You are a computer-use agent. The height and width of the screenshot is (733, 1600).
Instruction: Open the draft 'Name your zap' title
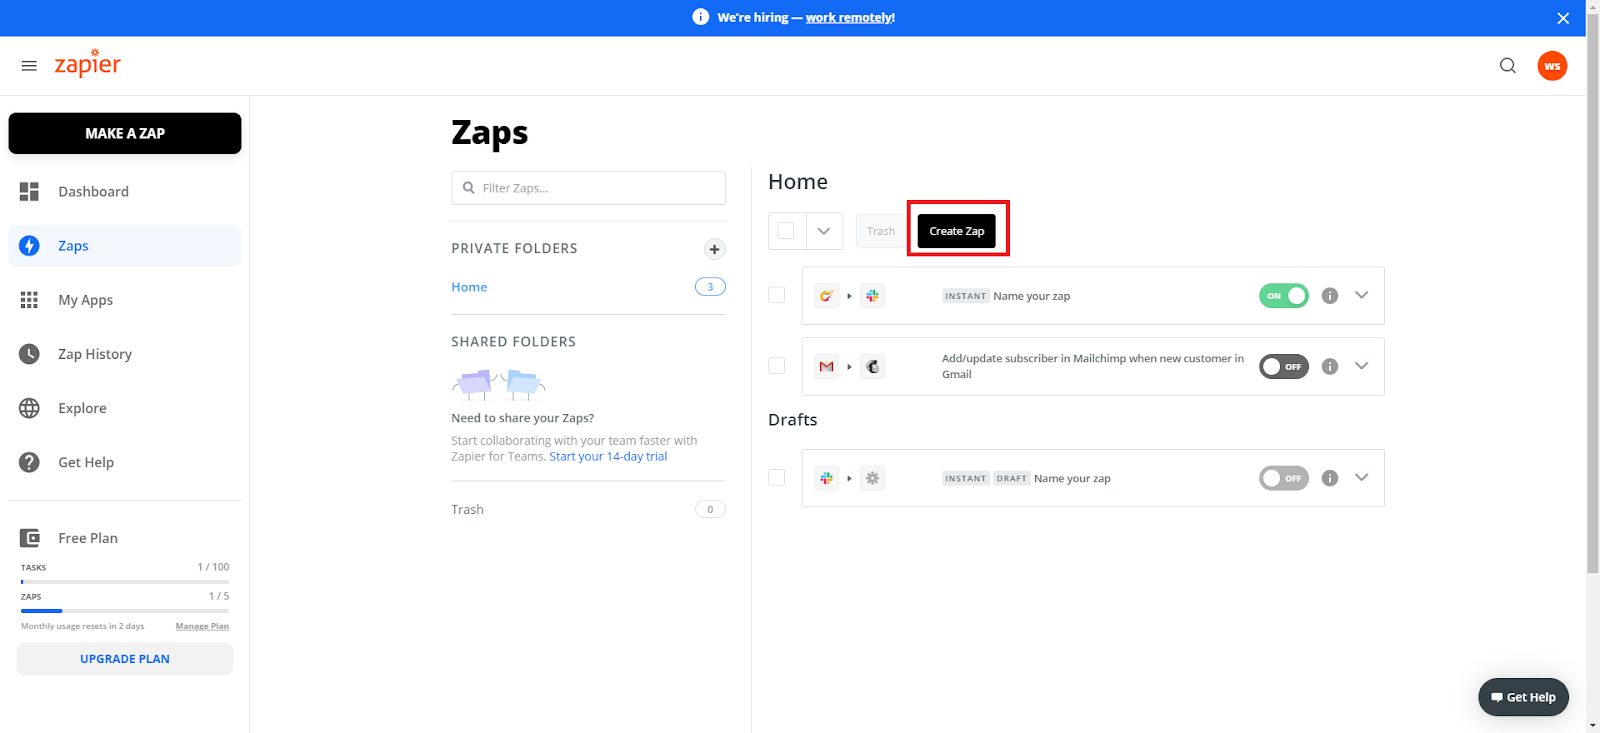pyautogui.click(x=1072, y=478)
